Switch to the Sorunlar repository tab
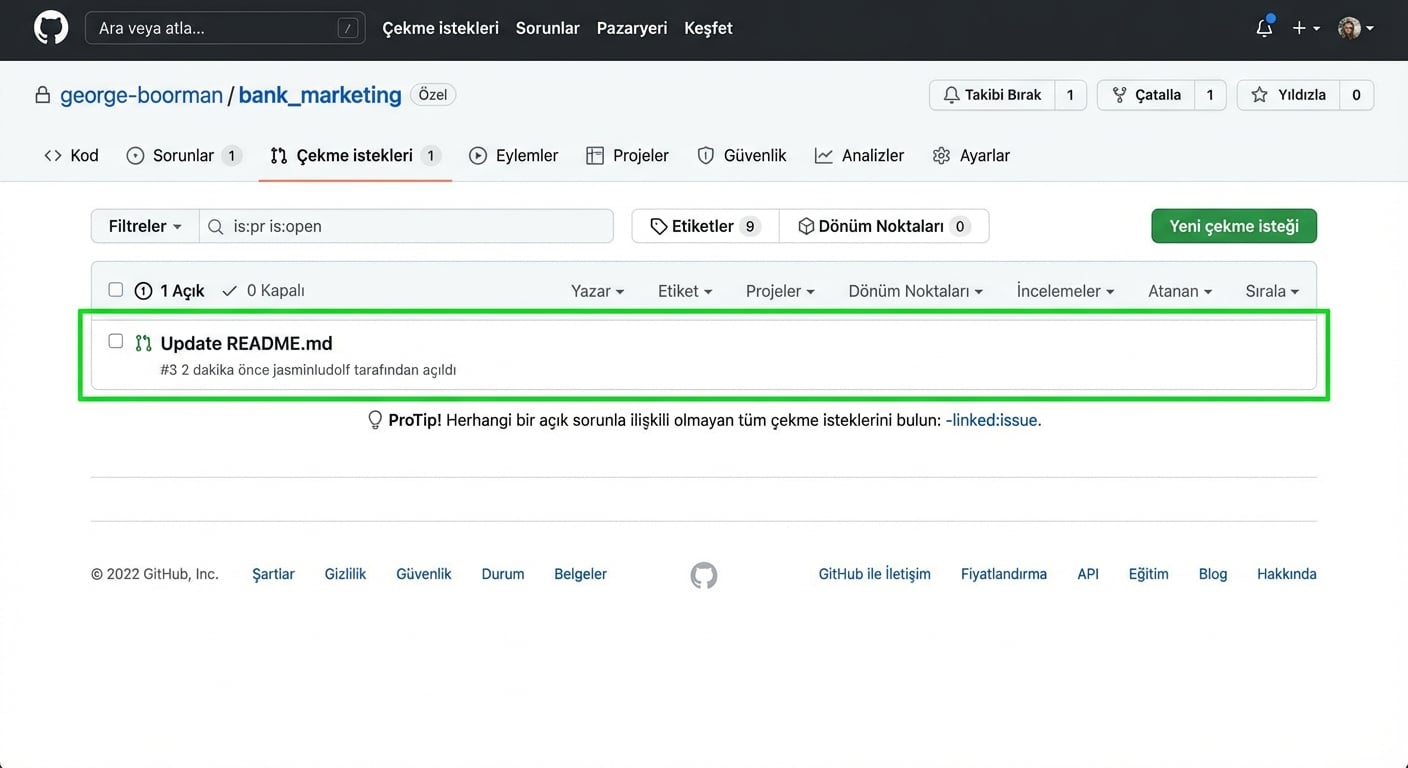The height and width of the screenshot is (768, 1408). tap(183, 156)
